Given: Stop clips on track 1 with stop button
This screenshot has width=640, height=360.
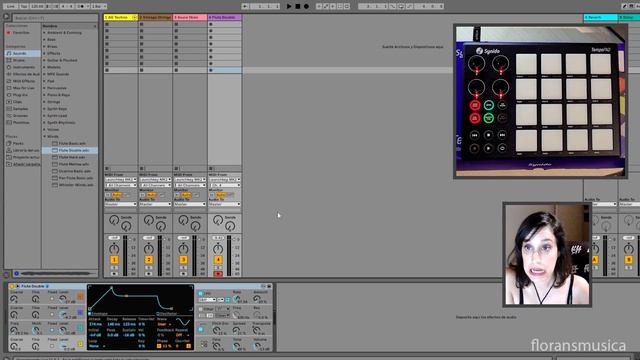Looking at the screenshot, I should (x=107, y=169).
